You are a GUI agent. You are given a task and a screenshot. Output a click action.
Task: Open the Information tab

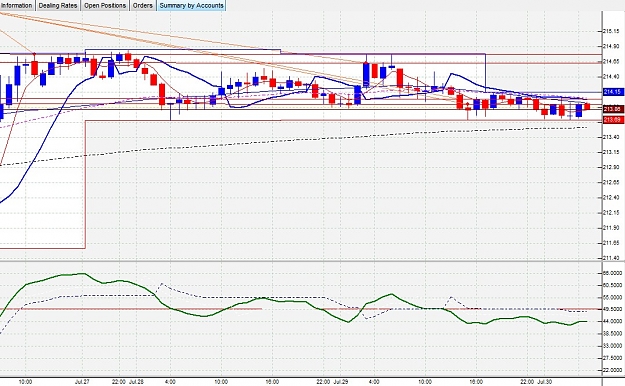tap(16, 6)
